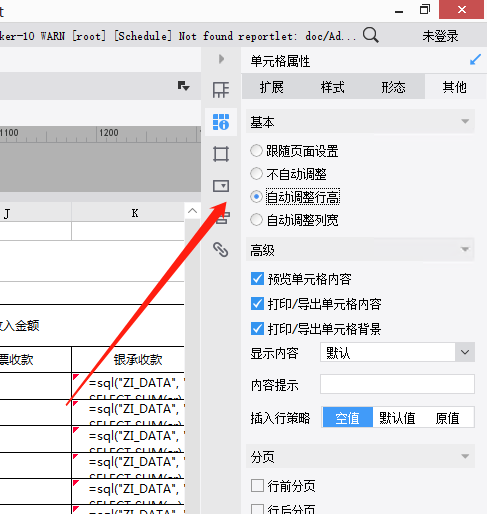This screenshot has width=487, height=514.
Task: Click the log search magnifier icon
Action: pyautogui.click(x=371, y=35)
